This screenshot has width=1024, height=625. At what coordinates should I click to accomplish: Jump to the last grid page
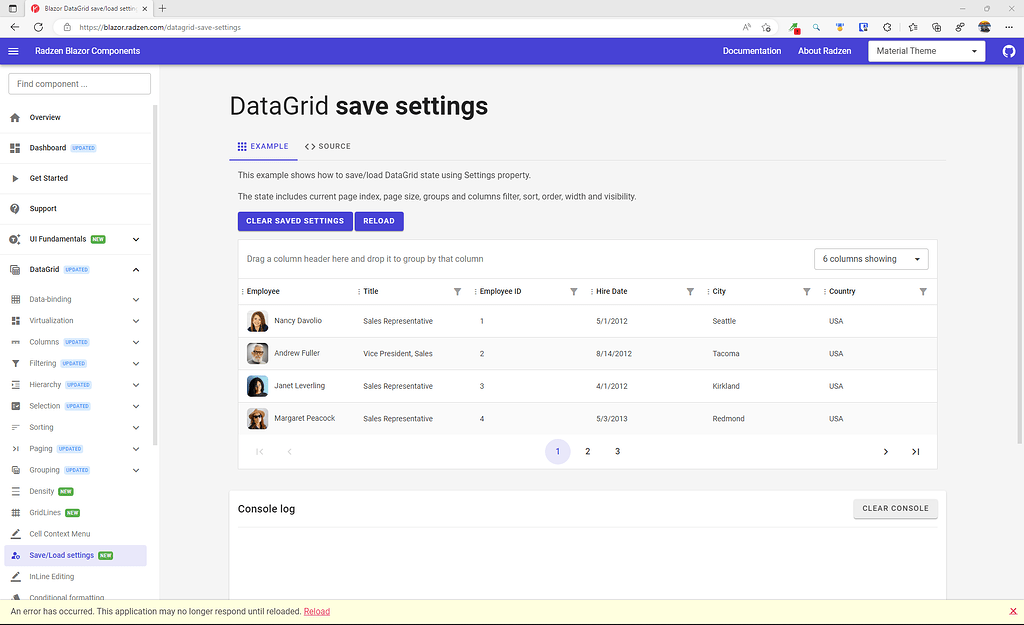coord(914,451)
